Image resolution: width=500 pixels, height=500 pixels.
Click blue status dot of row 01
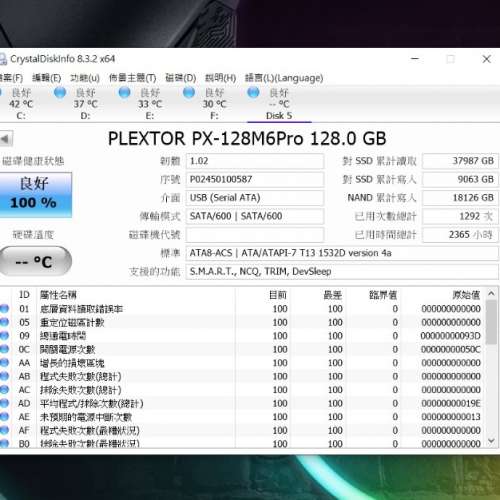[x=4, y=309]
